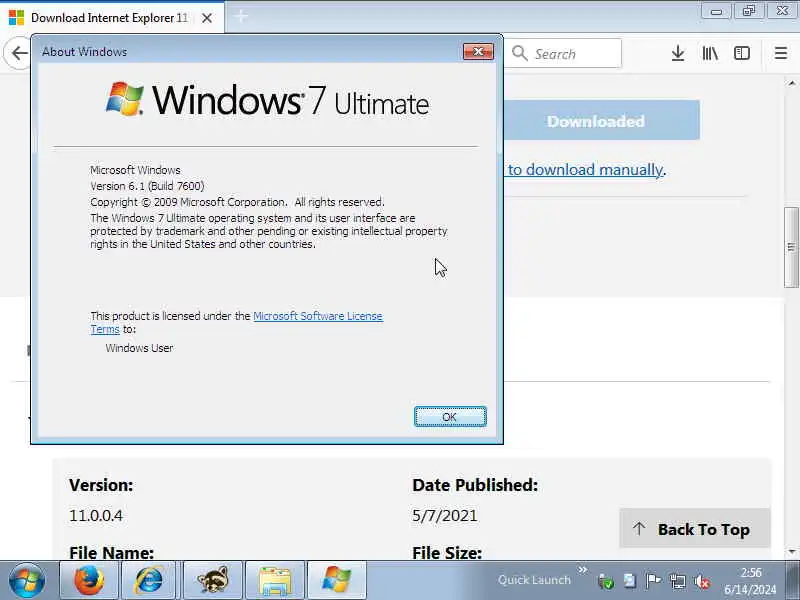Click the network tray icon
The width and height of the screenshot is (800, 600).
[x=678, y=581]
